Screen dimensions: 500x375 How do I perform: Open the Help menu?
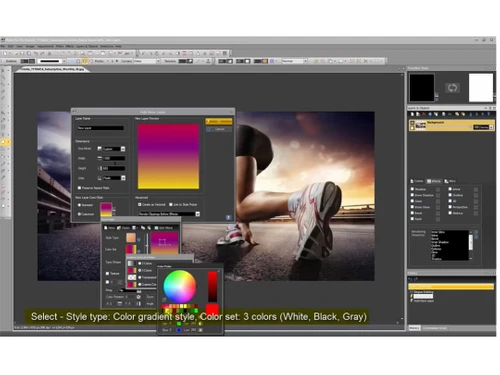pos(118,46)
